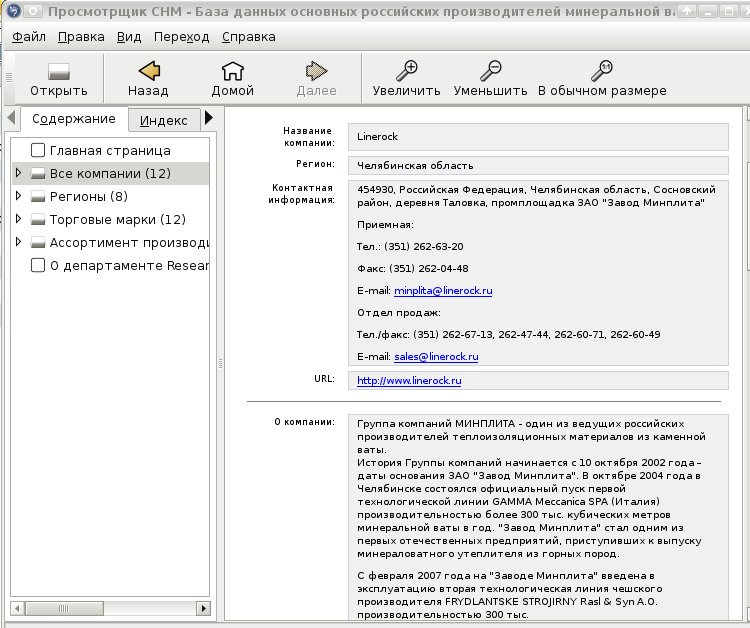Click the Домой home icon
The height and width of the screenshot is (628, 750).
232,71
